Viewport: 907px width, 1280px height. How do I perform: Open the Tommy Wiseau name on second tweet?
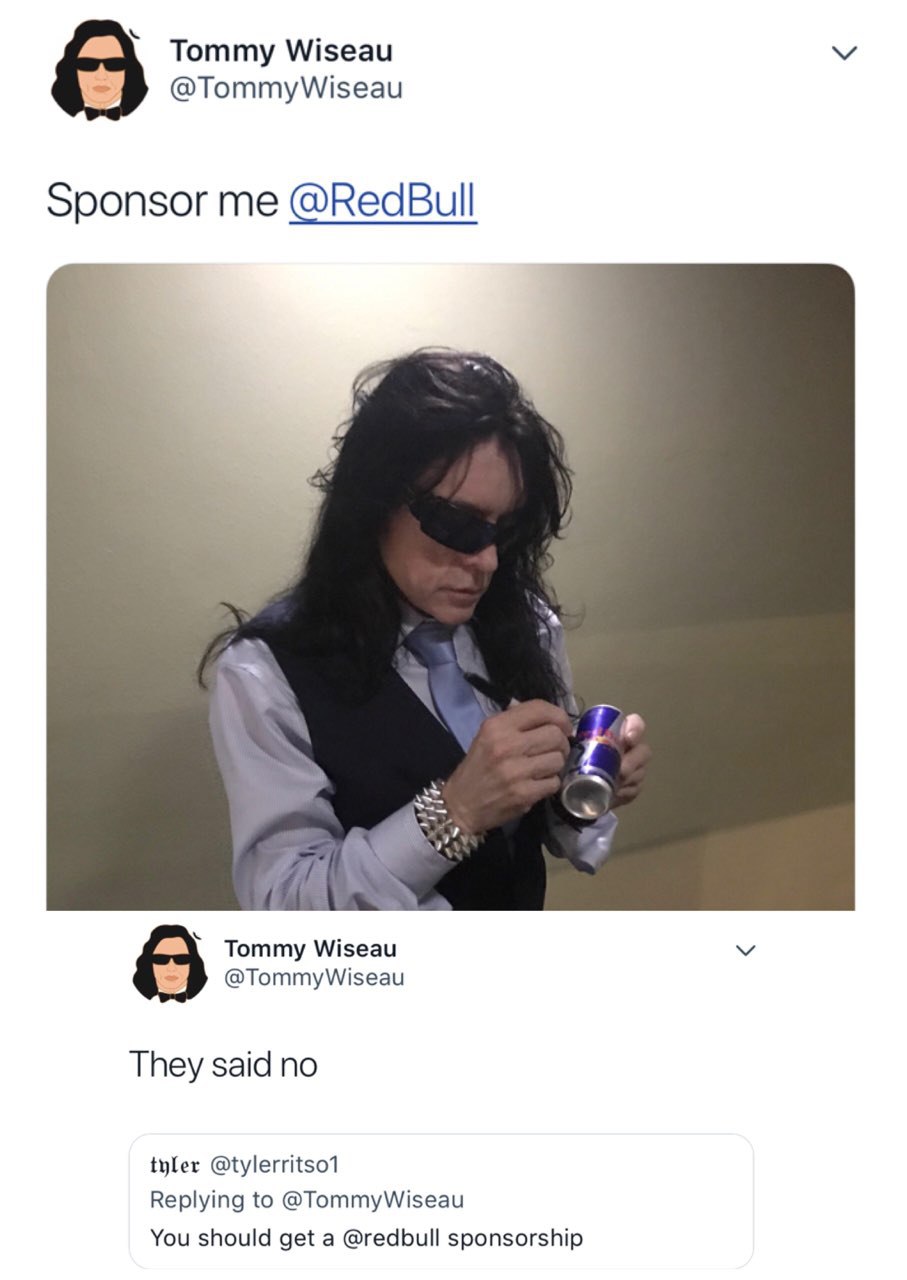click(310, 947)
